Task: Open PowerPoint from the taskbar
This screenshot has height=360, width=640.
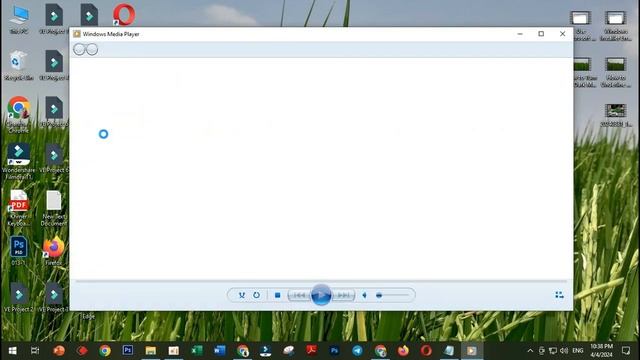Action: coord(59,351)
